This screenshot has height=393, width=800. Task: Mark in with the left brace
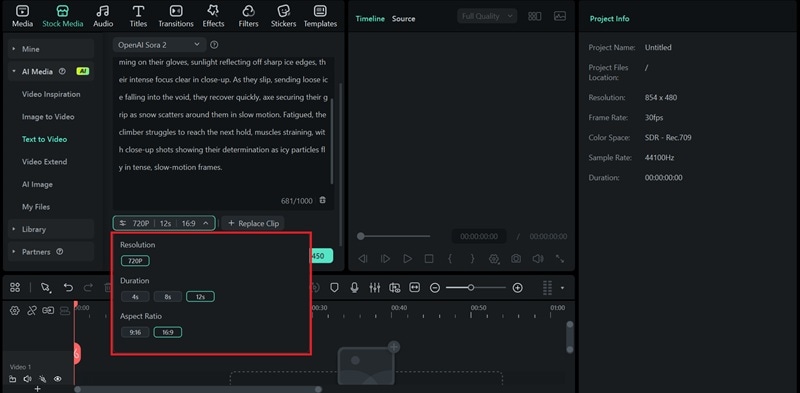[x=450, y=259]
